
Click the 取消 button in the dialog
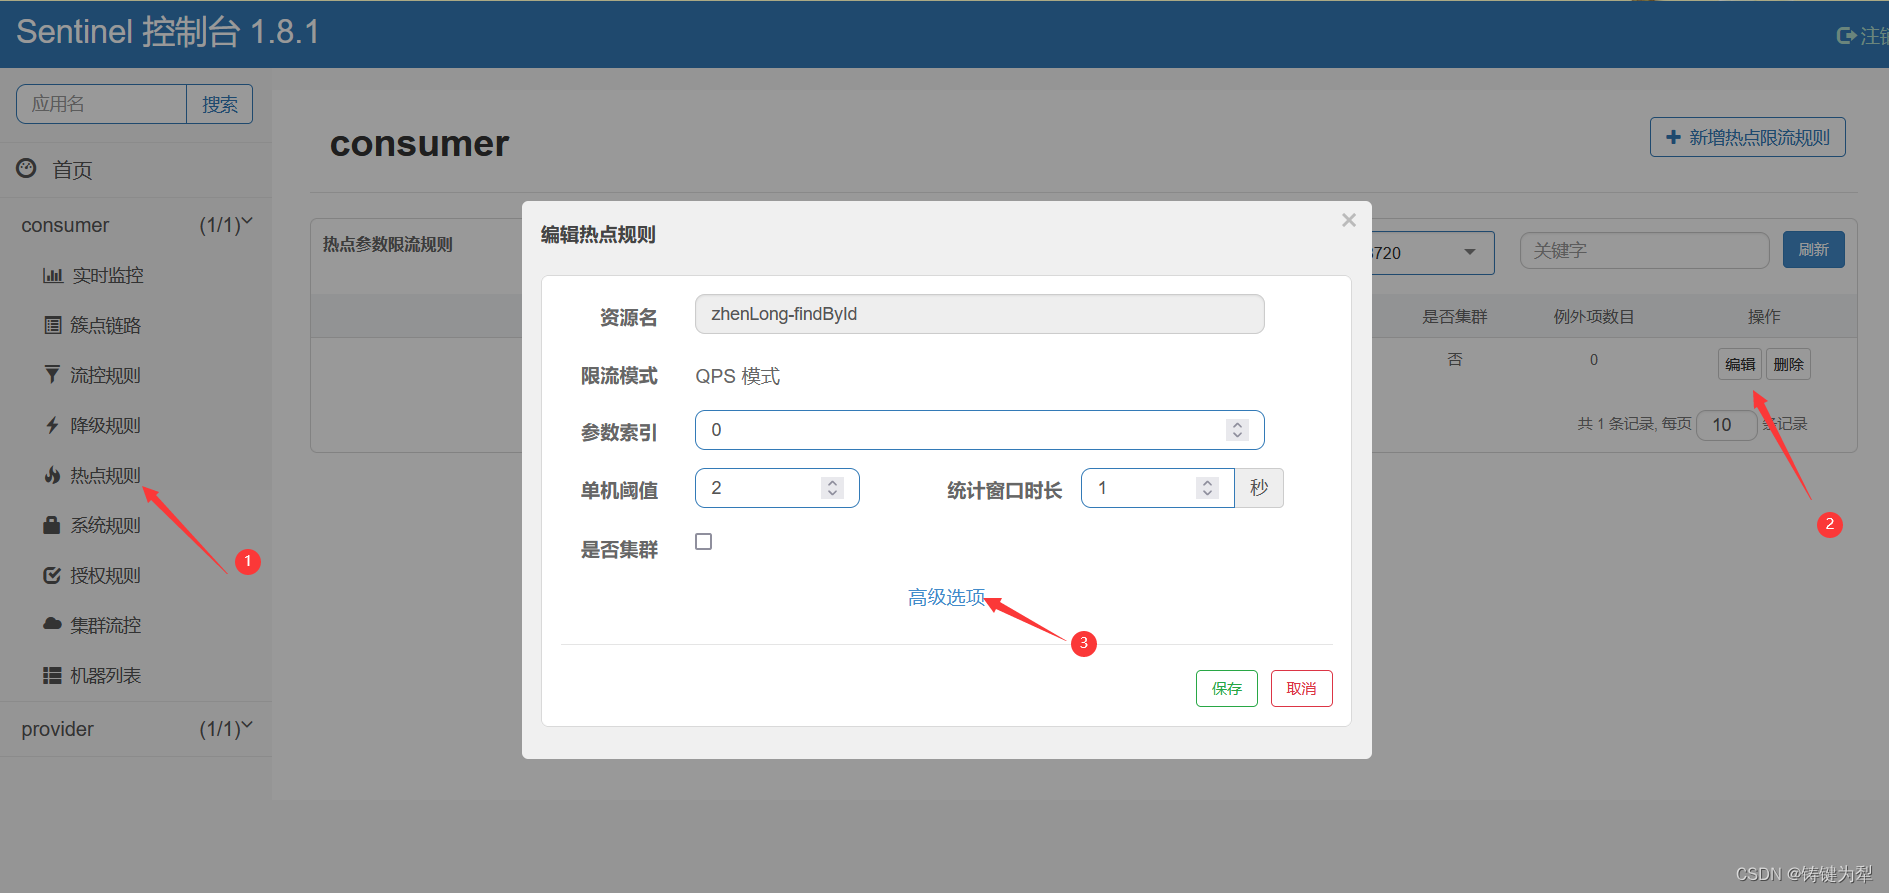(x=1301, y=688)
